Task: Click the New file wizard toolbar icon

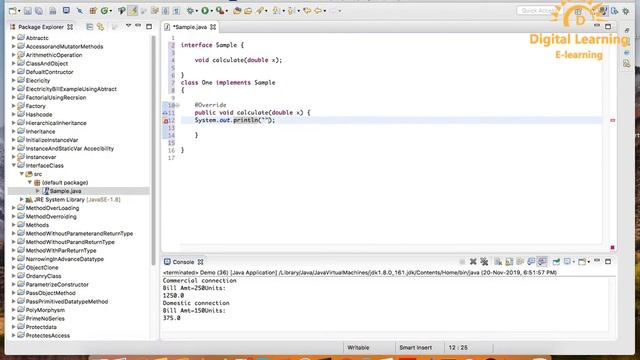Action: click(13, 11)
